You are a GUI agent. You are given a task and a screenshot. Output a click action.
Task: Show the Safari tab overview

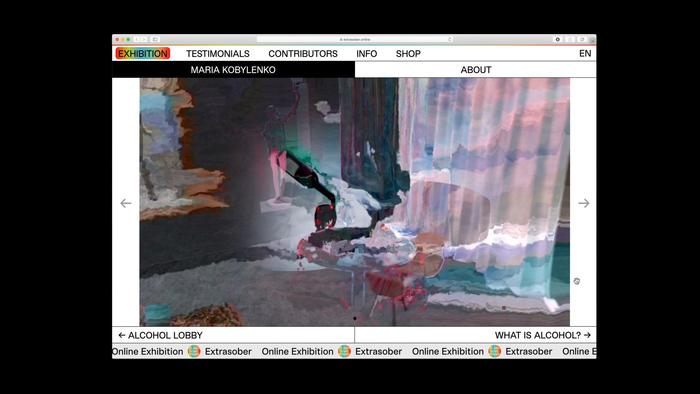pos(582,39)
